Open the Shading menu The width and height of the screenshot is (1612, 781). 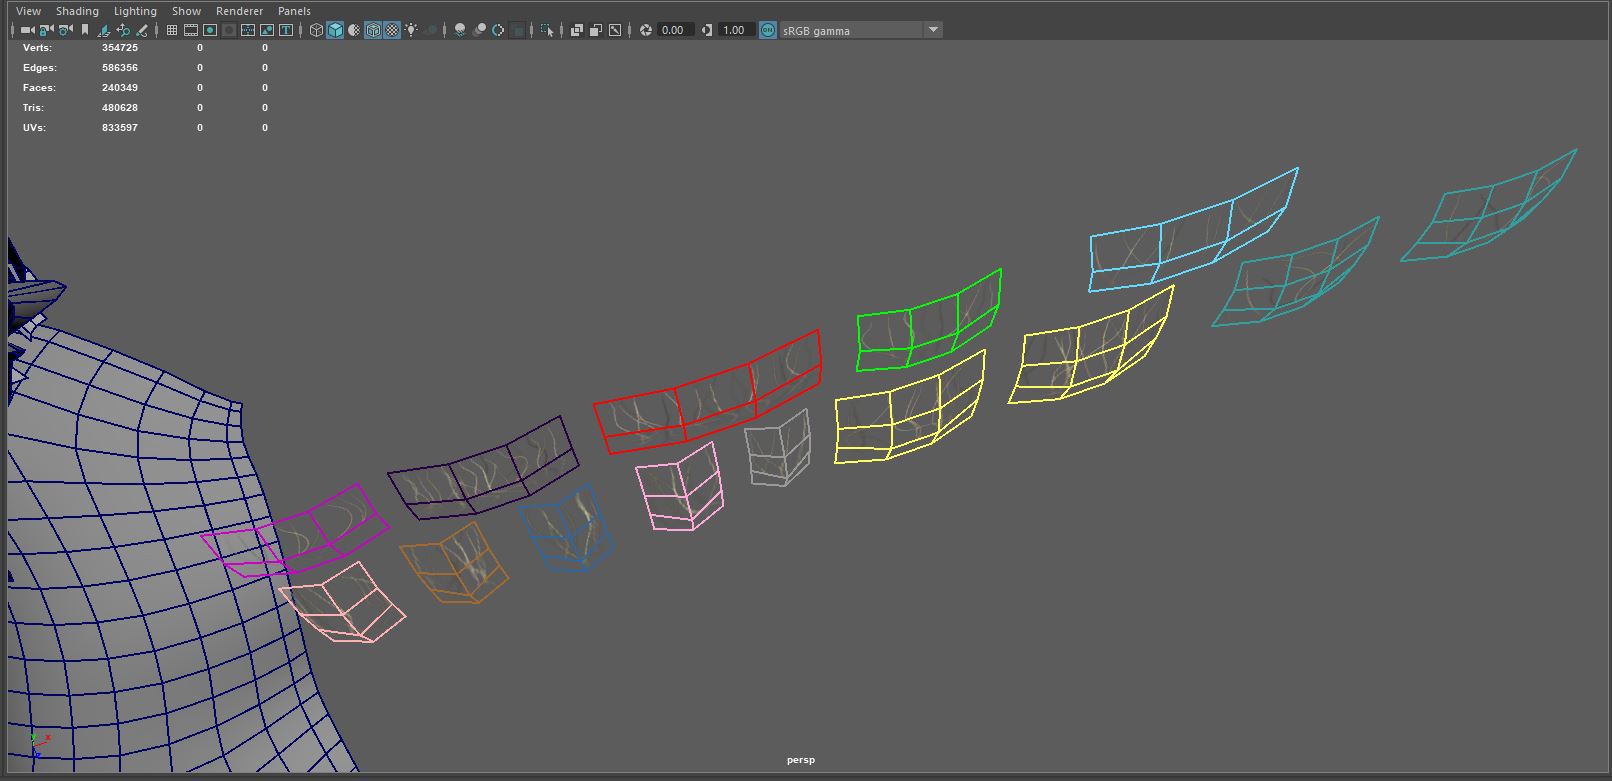click(x=77, y=11)
